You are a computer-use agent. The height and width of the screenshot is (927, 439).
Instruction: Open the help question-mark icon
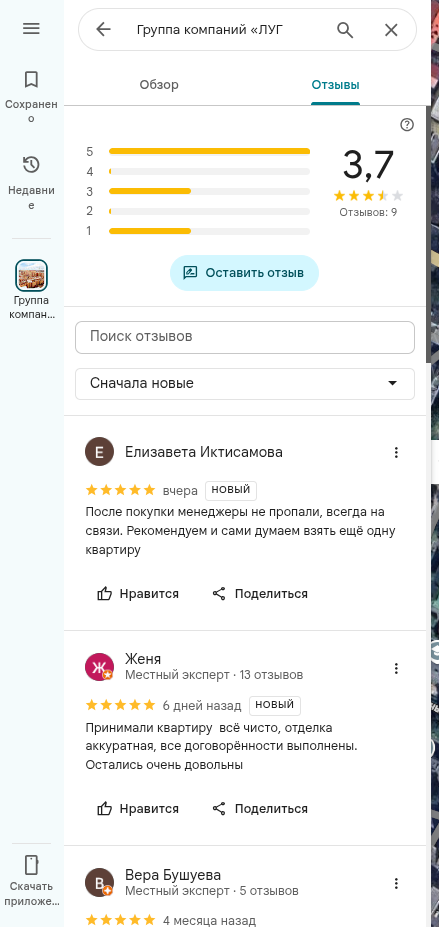407,125
